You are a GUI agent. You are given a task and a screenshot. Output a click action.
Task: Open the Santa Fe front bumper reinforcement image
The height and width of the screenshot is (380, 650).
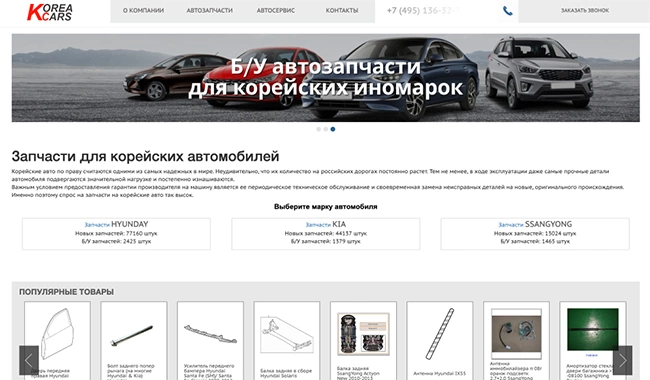pyautogui.click(x=210, y=334)
